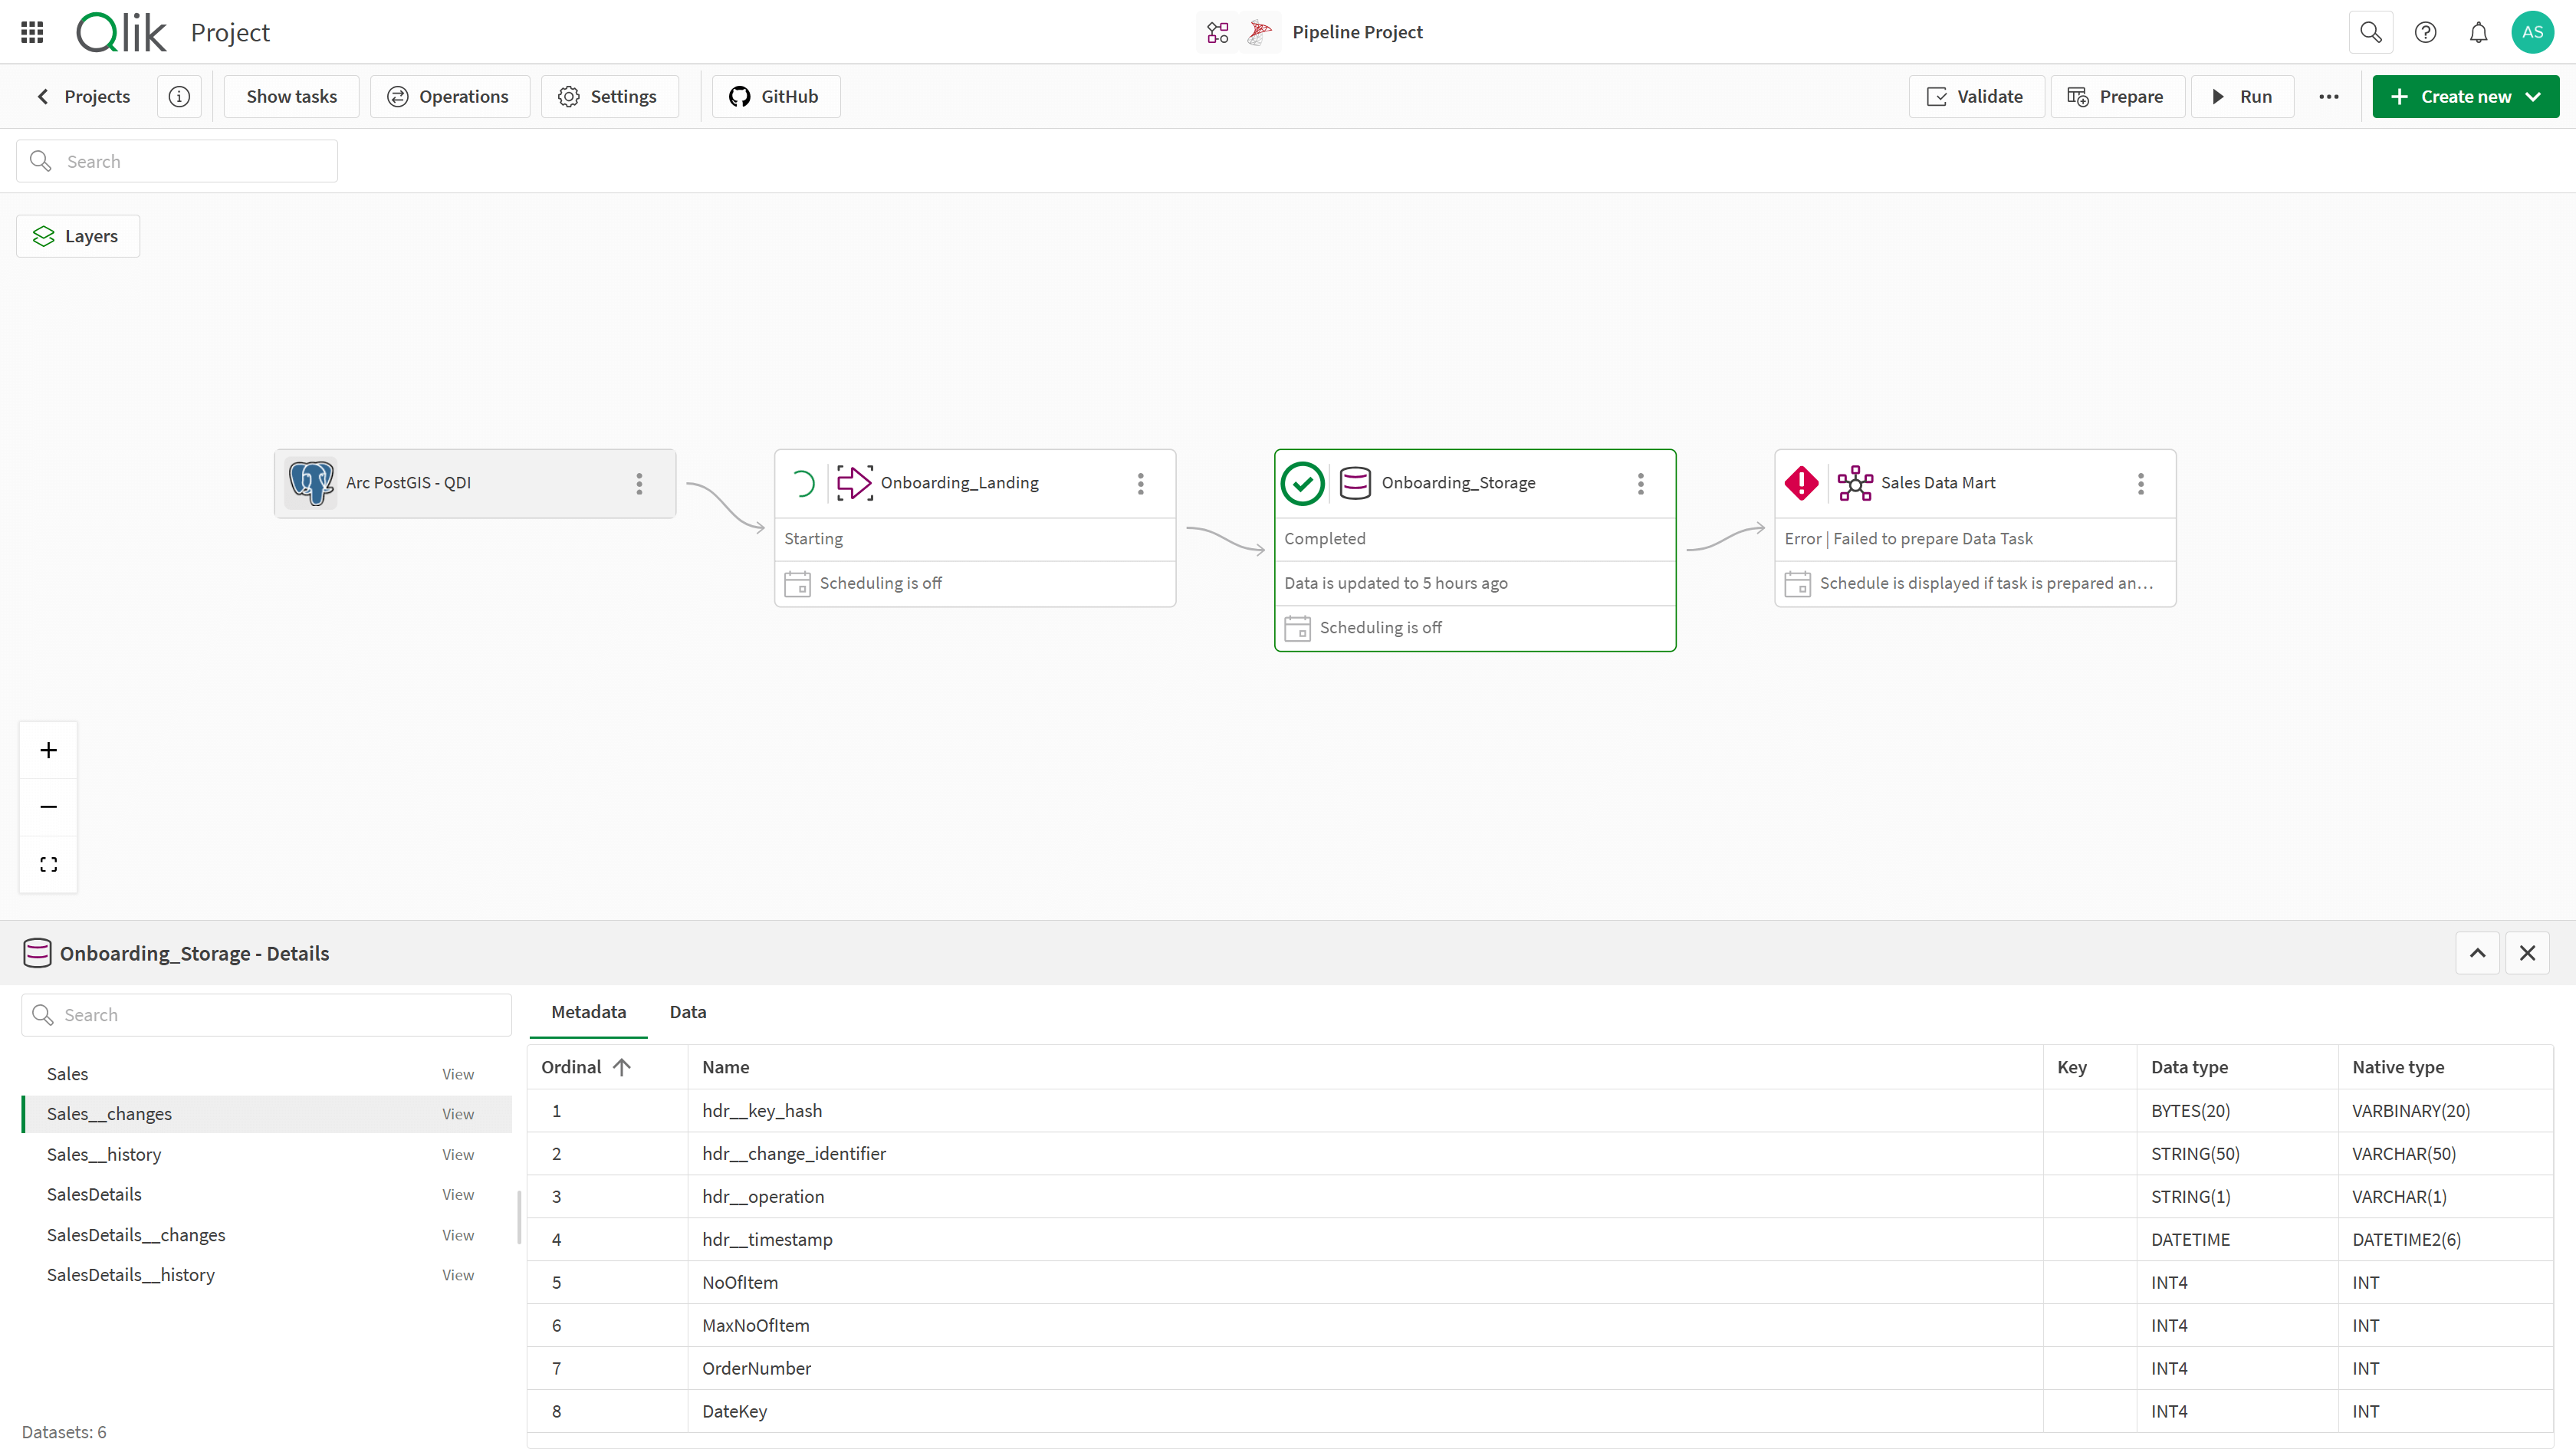Click the dataset list scrollbar
The height and width of the screenshot is (1449, 2576).
[x=518, y=1217]
